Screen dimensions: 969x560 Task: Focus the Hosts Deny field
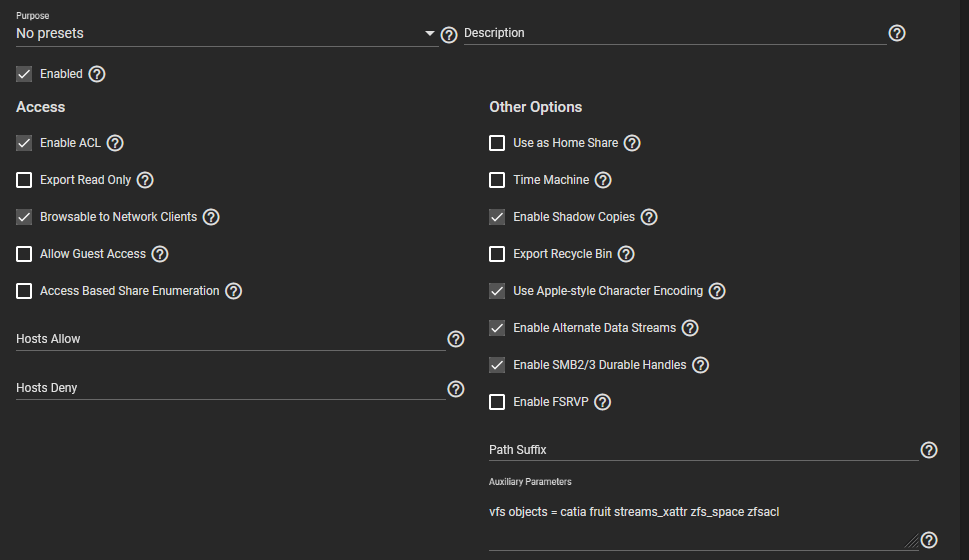(x=231, y=388)
